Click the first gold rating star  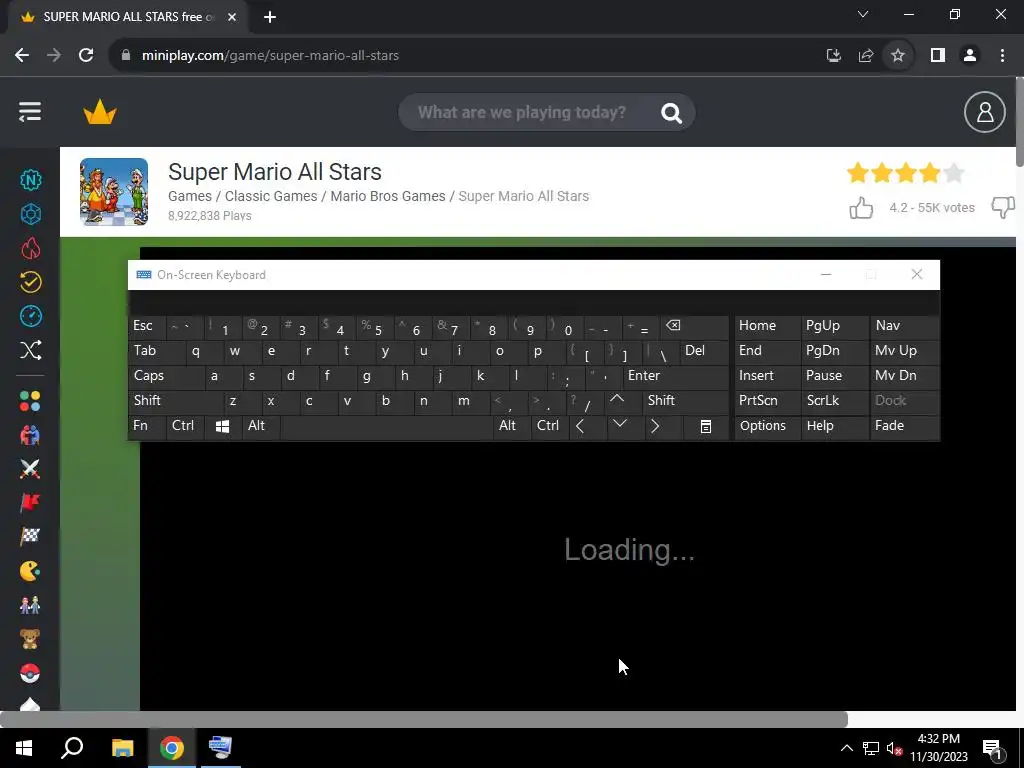coord(857,173)
